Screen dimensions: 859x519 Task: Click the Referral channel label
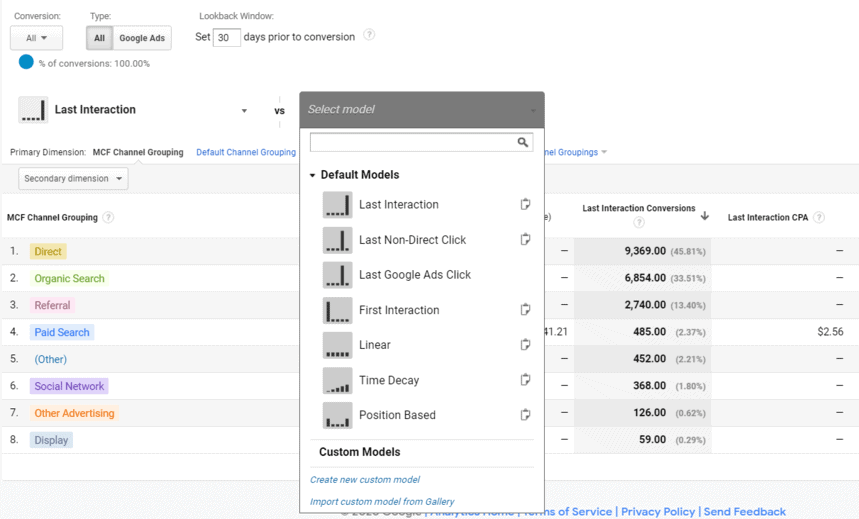pos(53,305)
